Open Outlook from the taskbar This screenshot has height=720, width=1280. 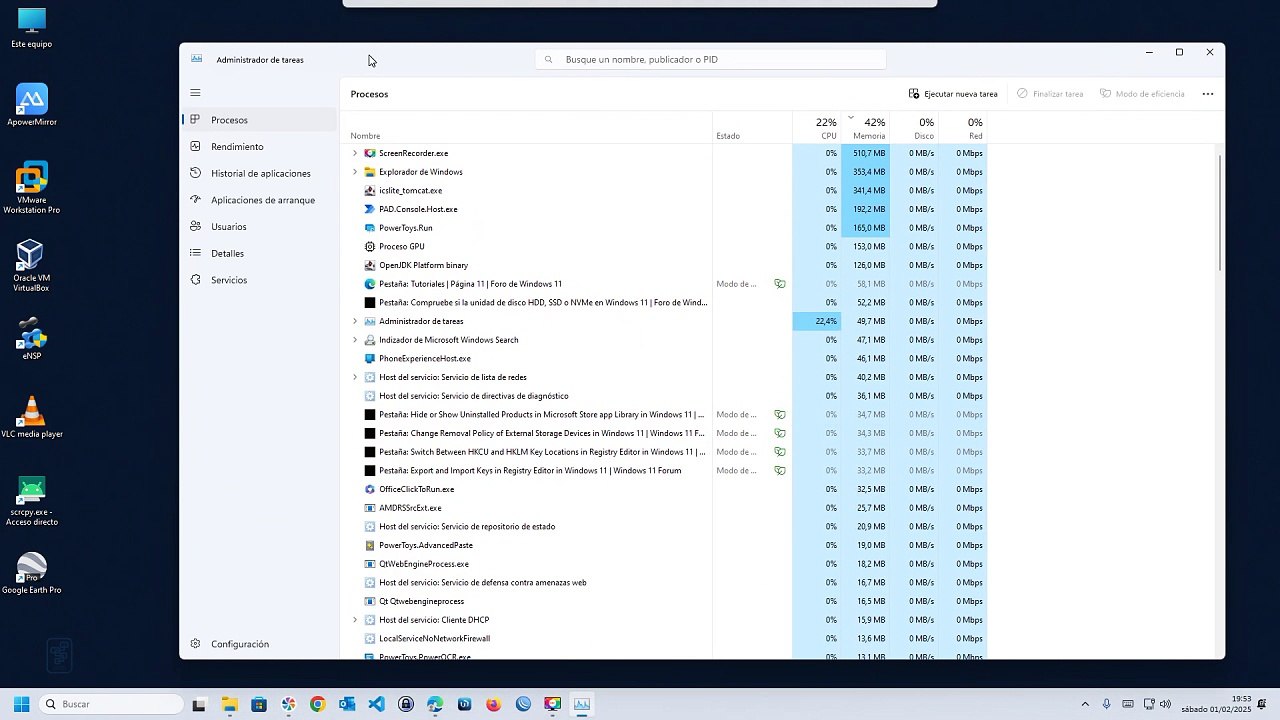coord(347,704)
